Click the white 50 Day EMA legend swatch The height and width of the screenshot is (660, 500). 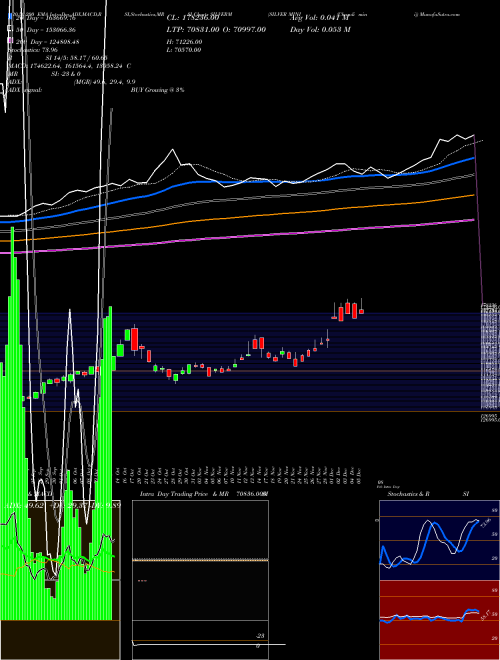[11, 29]
